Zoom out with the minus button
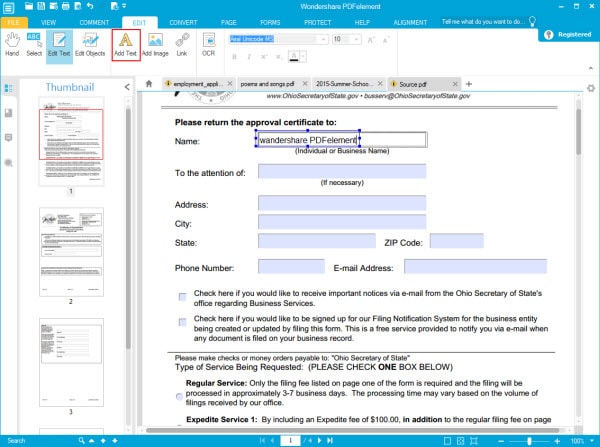 [501, 441]
